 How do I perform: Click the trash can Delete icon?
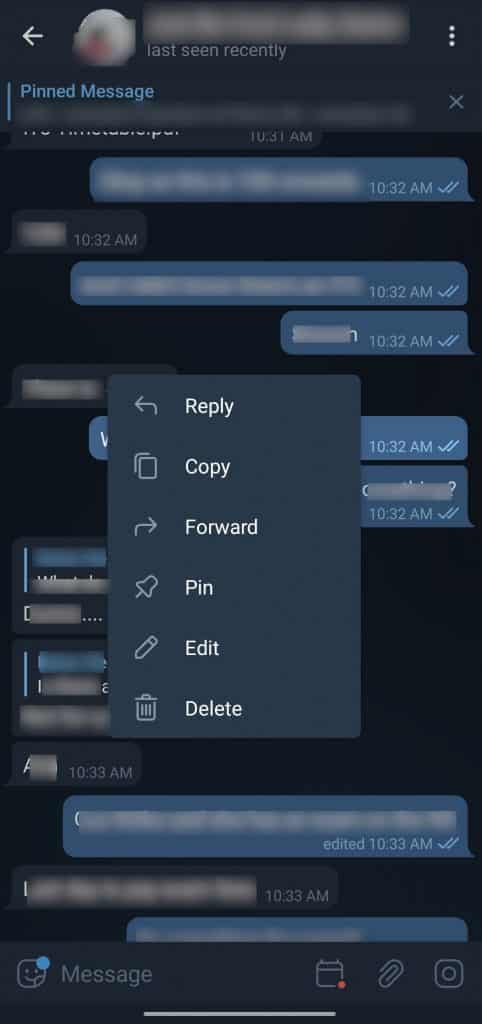(x=146, y=709)
